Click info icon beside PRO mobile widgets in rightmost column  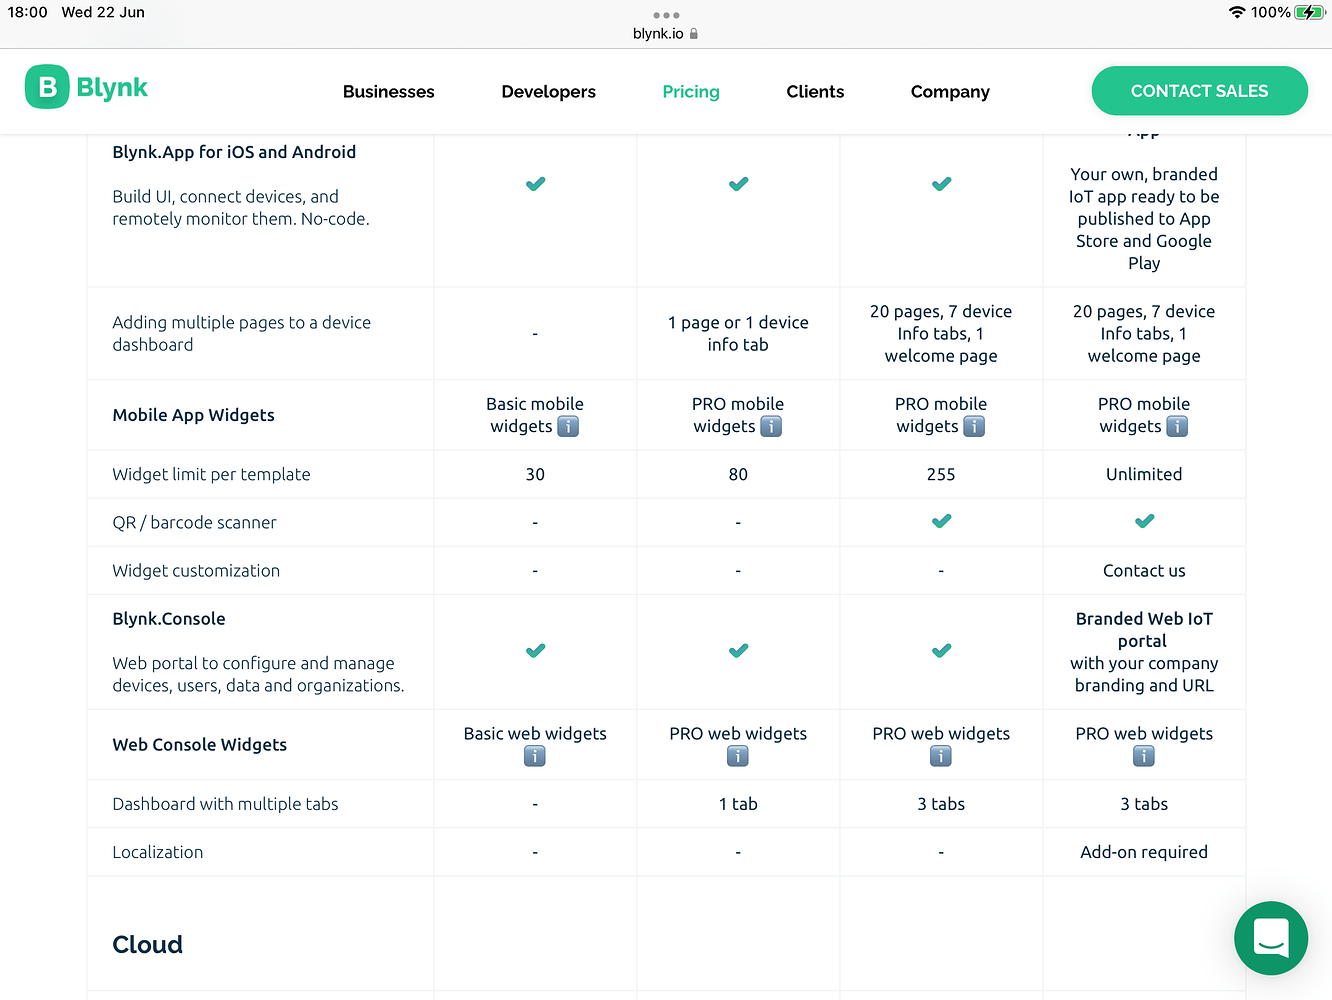click(1177, 426)
